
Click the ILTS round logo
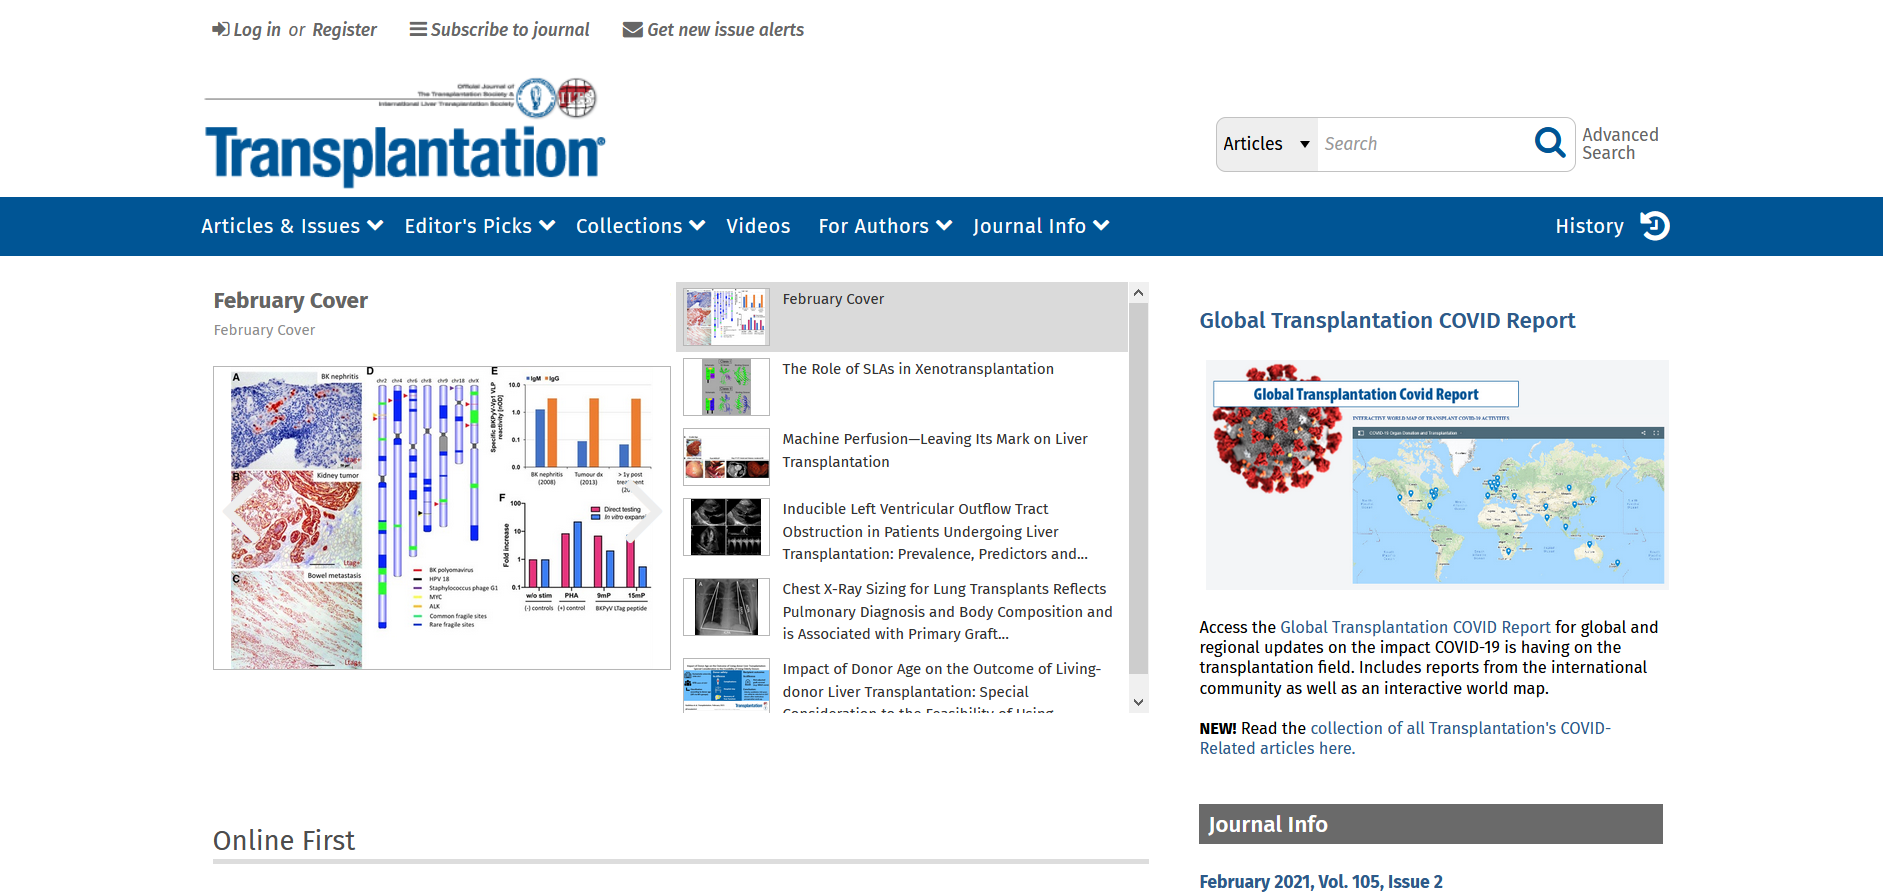pyautogui.click(x=577, y=97)
